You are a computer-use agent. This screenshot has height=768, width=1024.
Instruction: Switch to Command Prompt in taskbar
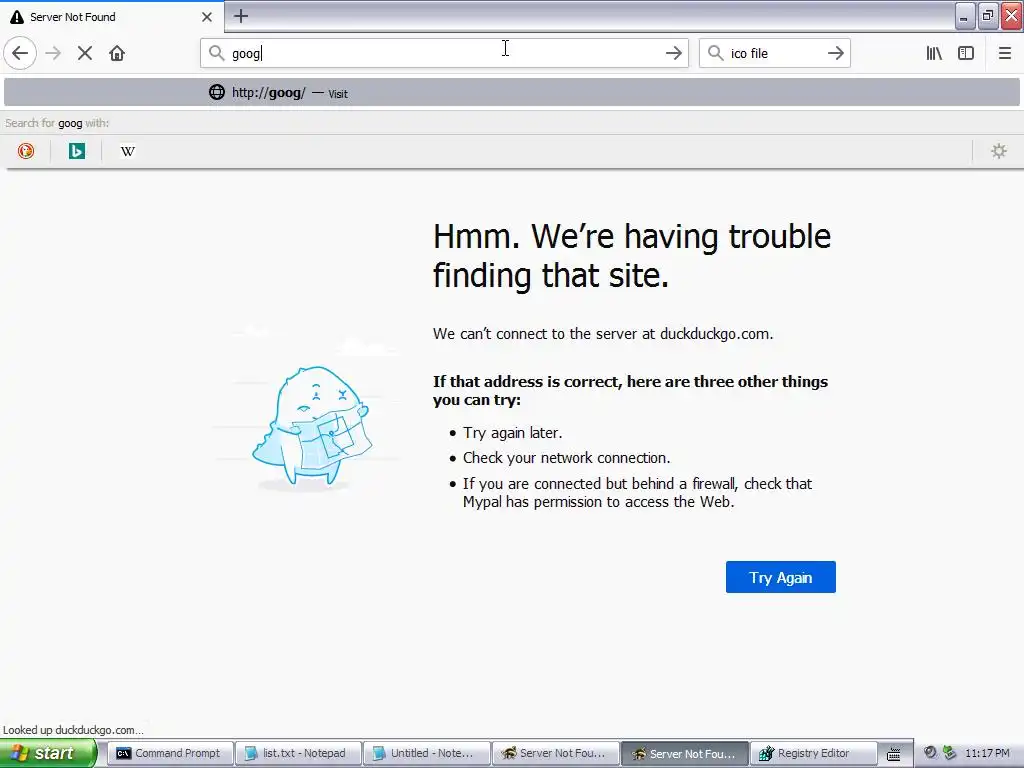pyautogui.click(x=170, y=754)
